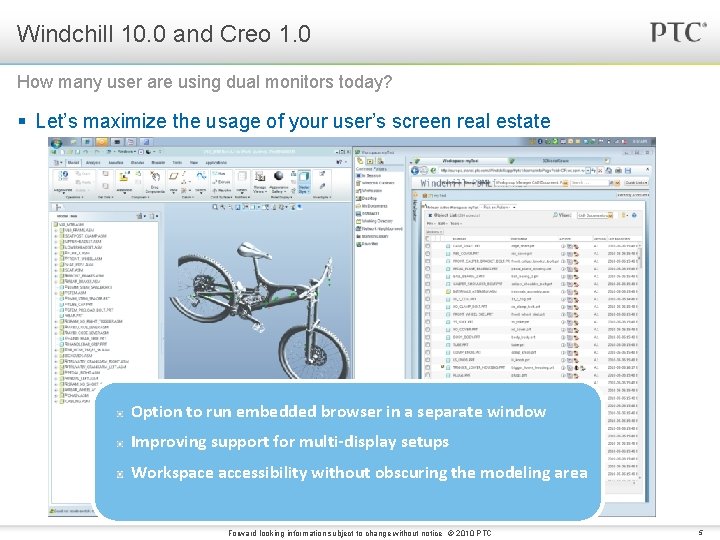Open the Windows Start orb
The height and width of the screenshot is (540, 720).
pos(56,143)
